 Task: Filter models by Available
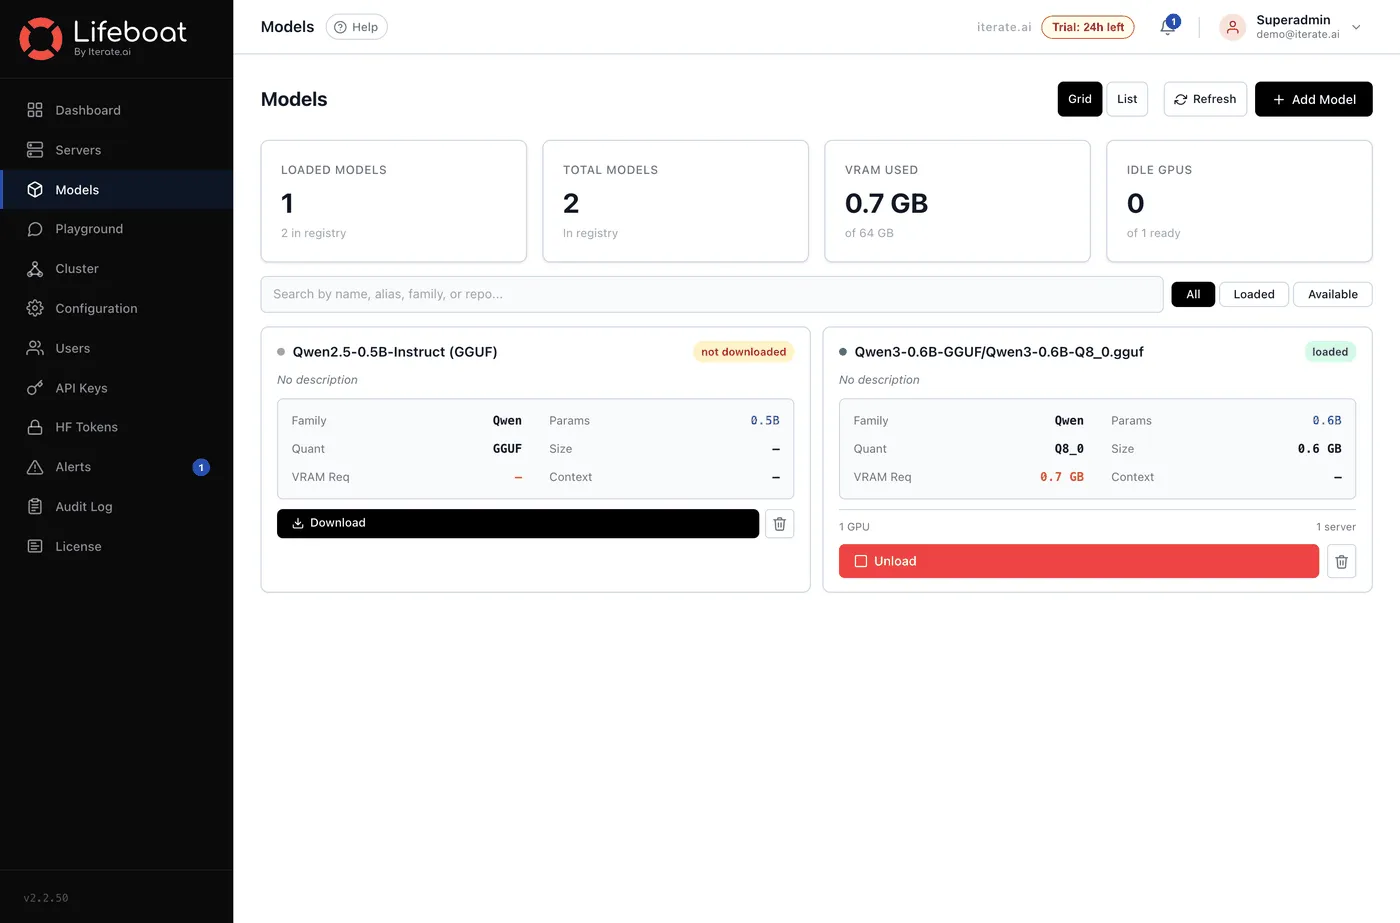coord(1333,294)
